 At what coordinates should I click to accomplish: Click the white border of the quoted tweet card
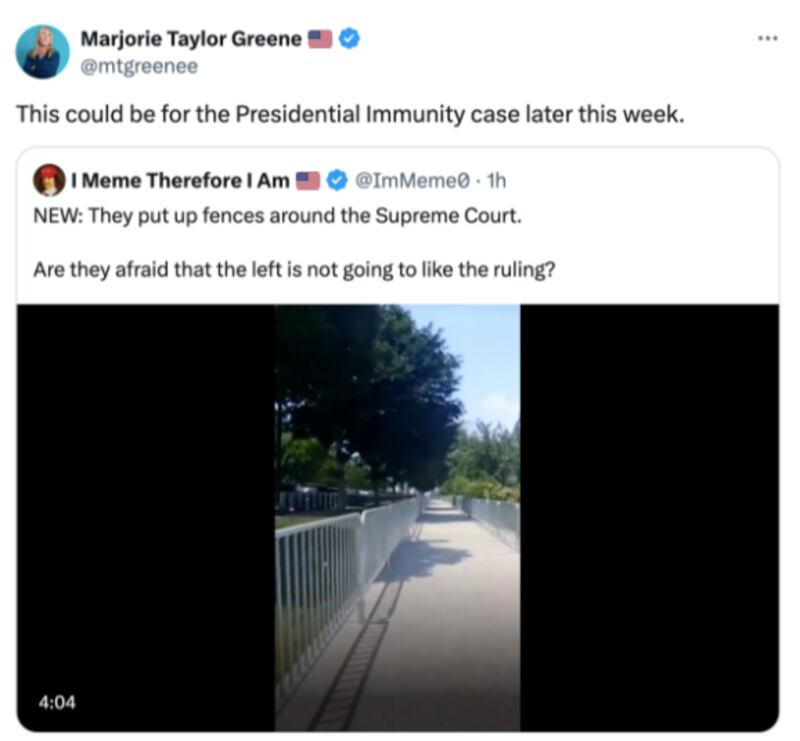(398, 149)
